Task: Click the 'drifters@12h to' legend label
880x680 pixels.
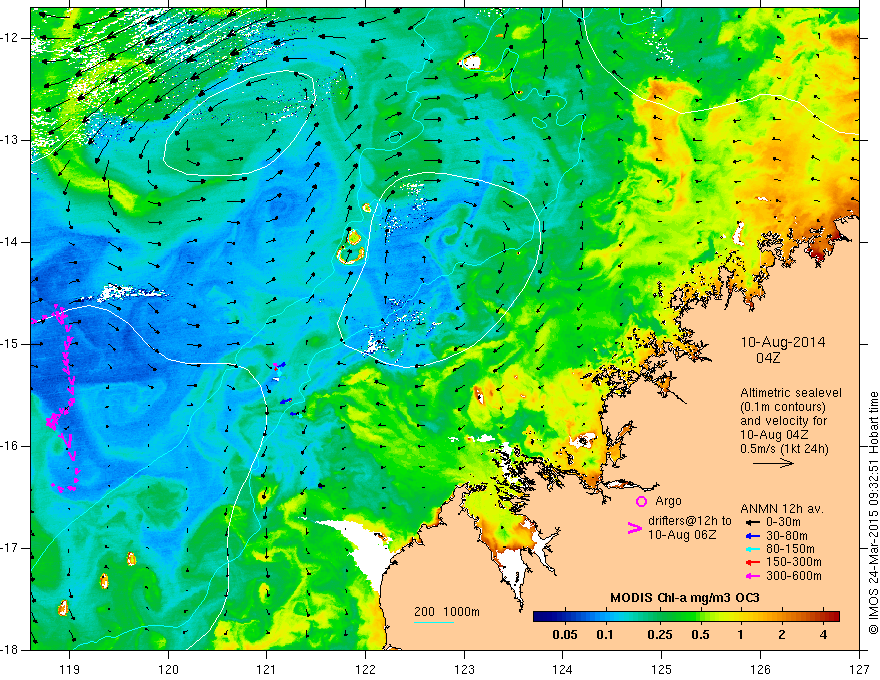Action: click(690, 521)
